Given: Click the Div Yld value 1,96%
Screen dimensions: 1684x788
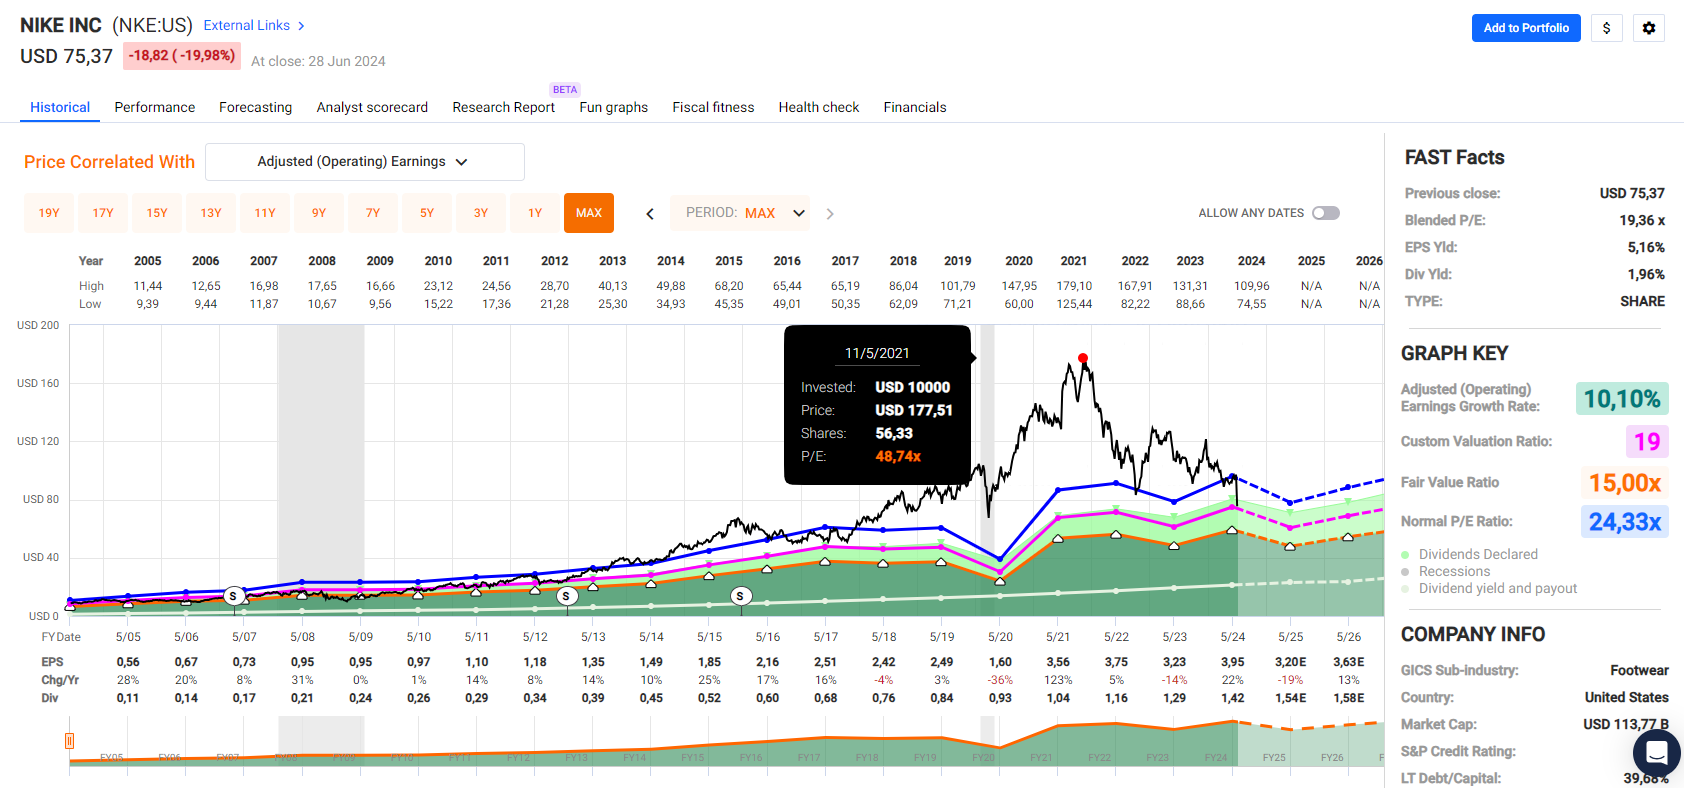Looking at the screenshot, I should (x=1646, y=274).
